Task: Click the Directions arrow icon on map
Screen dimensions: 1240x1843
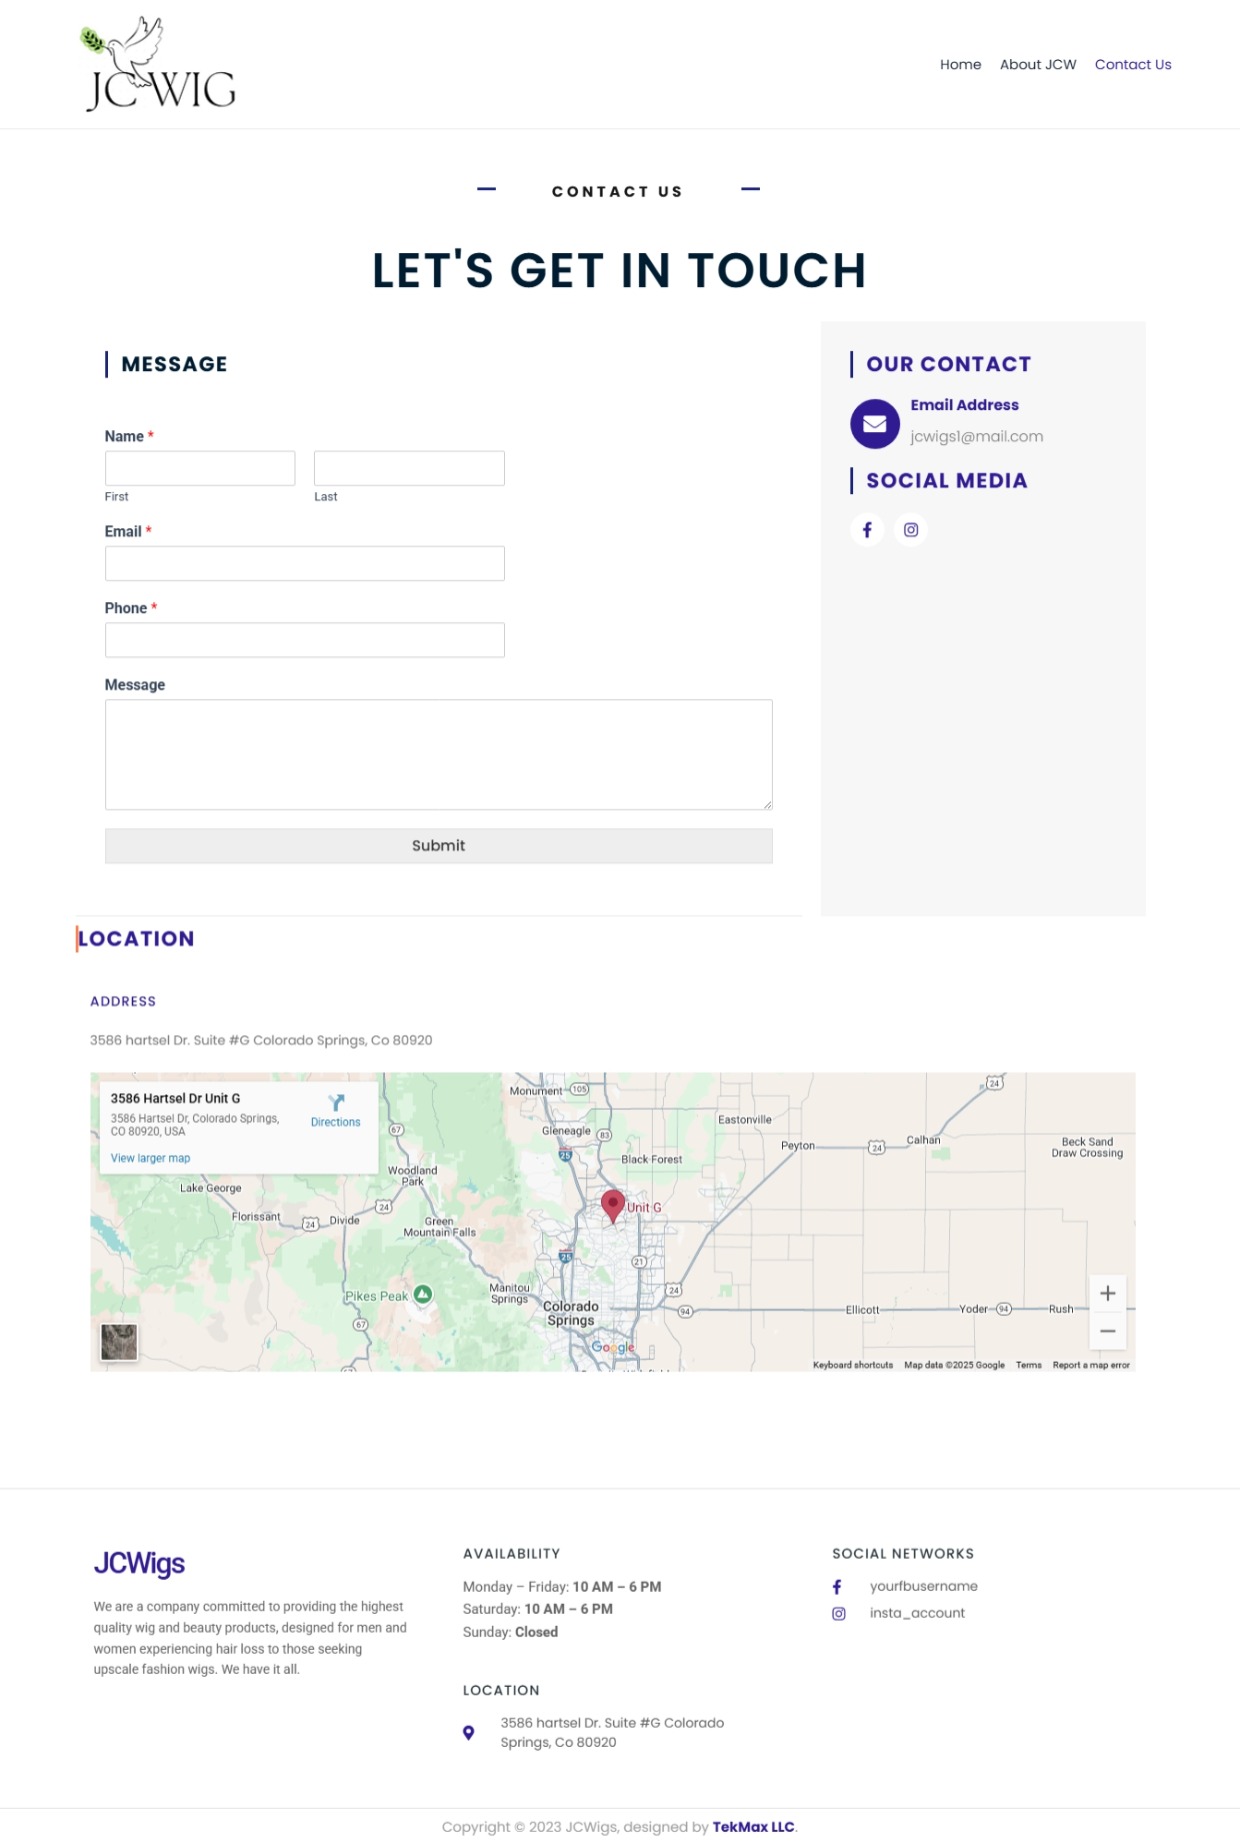Action: 336,1103
